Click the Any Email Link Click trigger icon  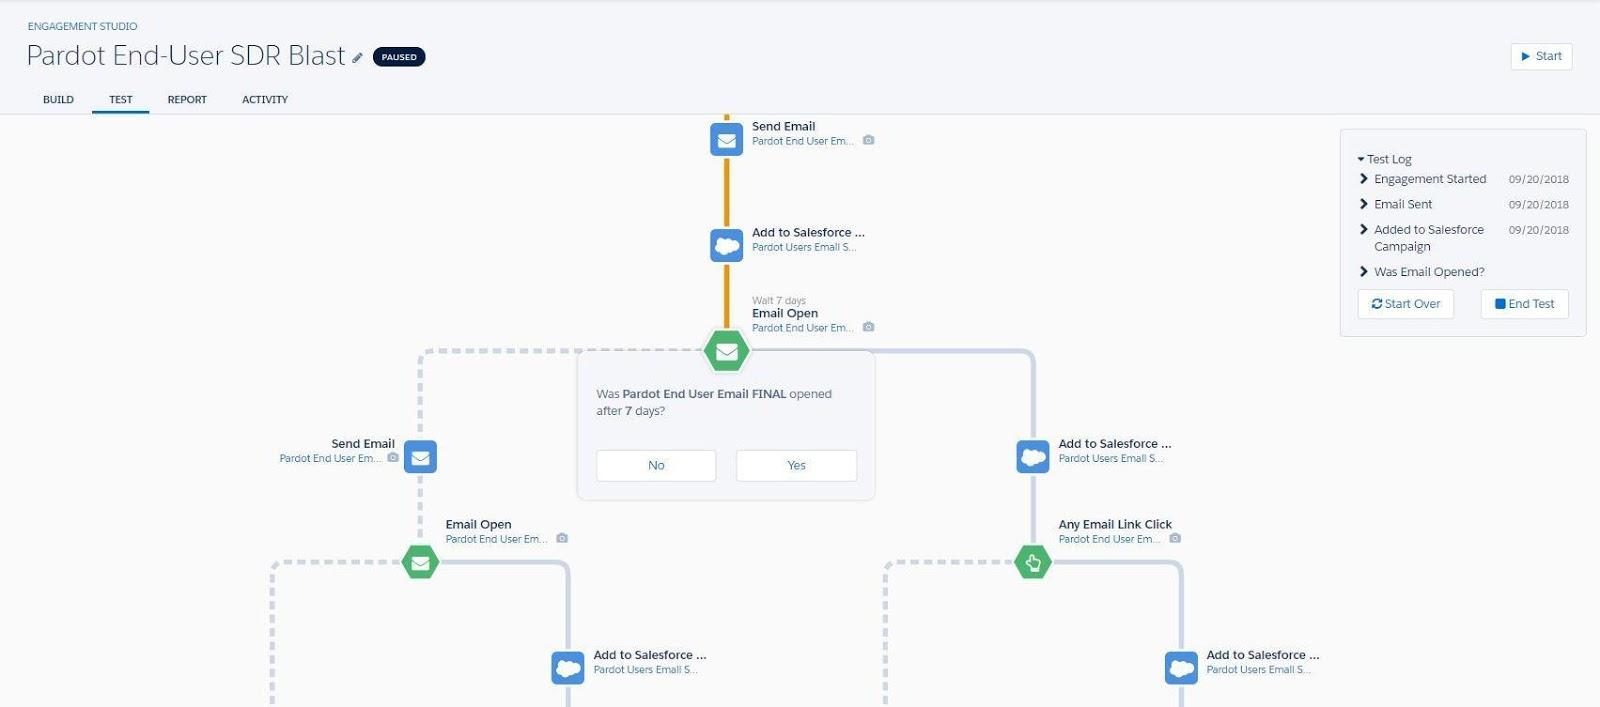[1033, 562]
